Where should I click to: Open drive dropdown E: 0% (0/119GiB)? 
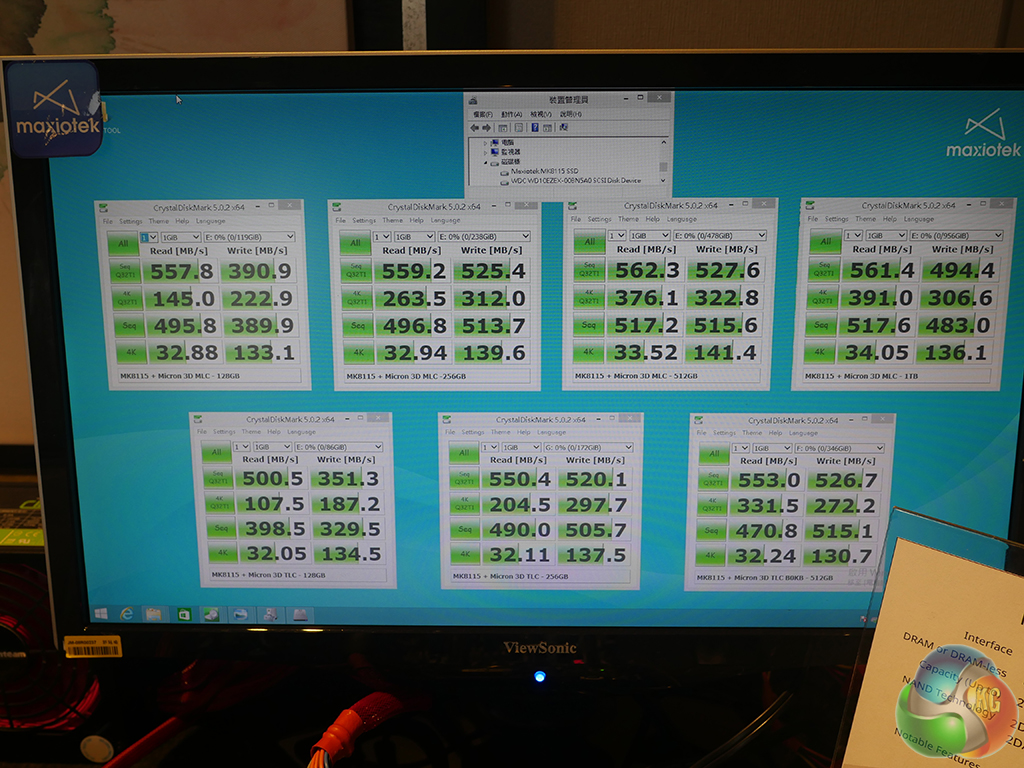(x=249, y=237)
